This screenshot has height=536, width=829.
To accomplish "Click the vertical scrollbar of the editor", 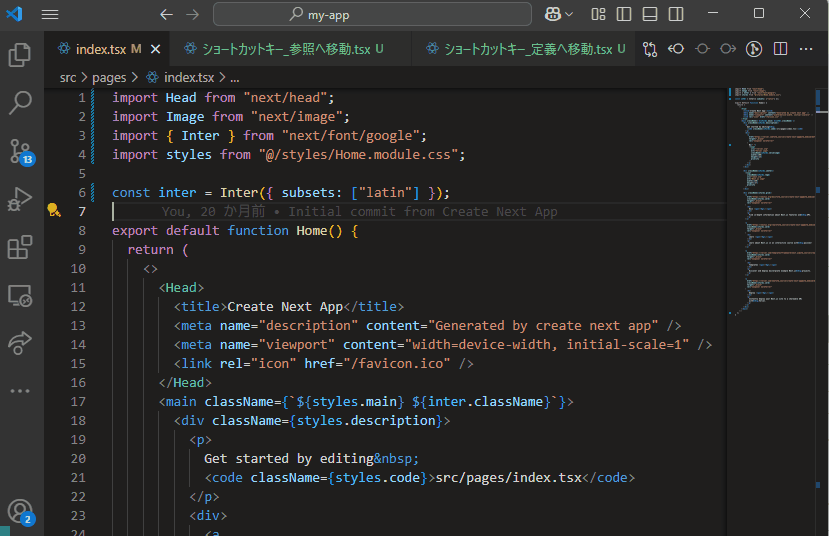I will click(821, 312).
